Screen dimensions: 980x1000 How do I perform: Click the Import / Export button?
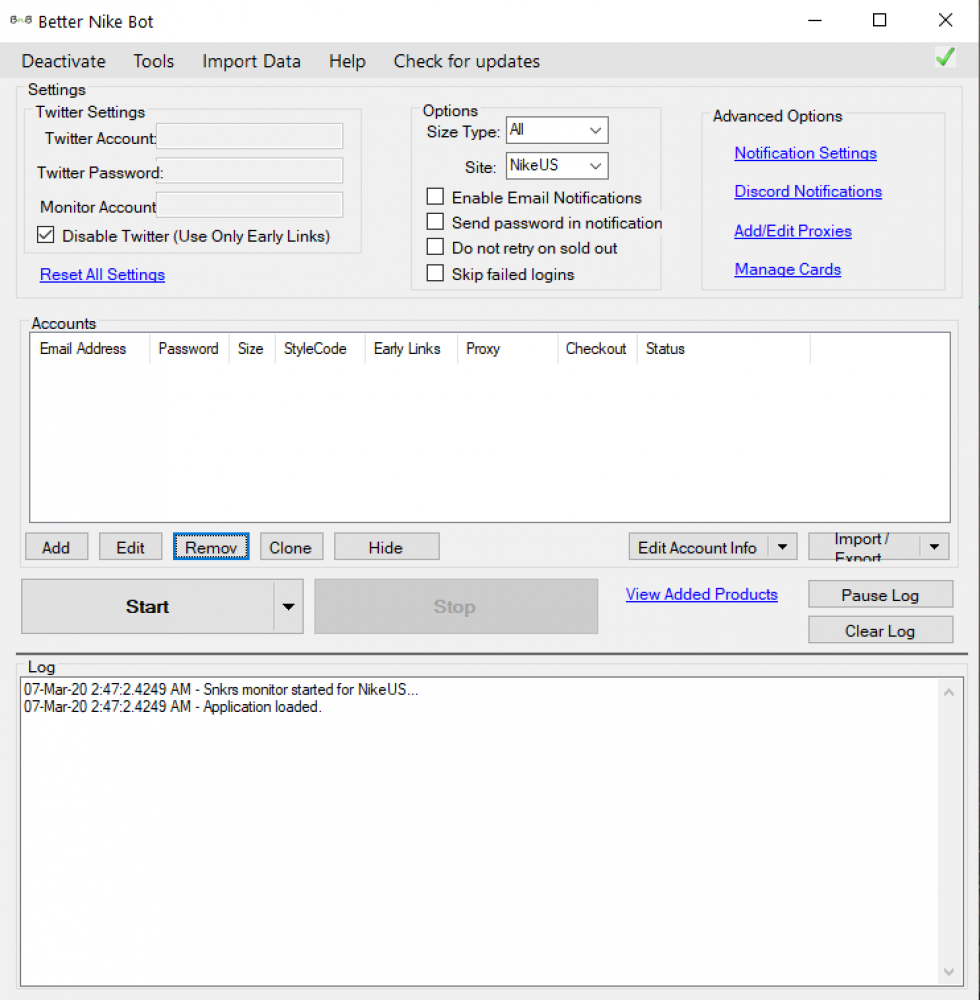point(864,547)
